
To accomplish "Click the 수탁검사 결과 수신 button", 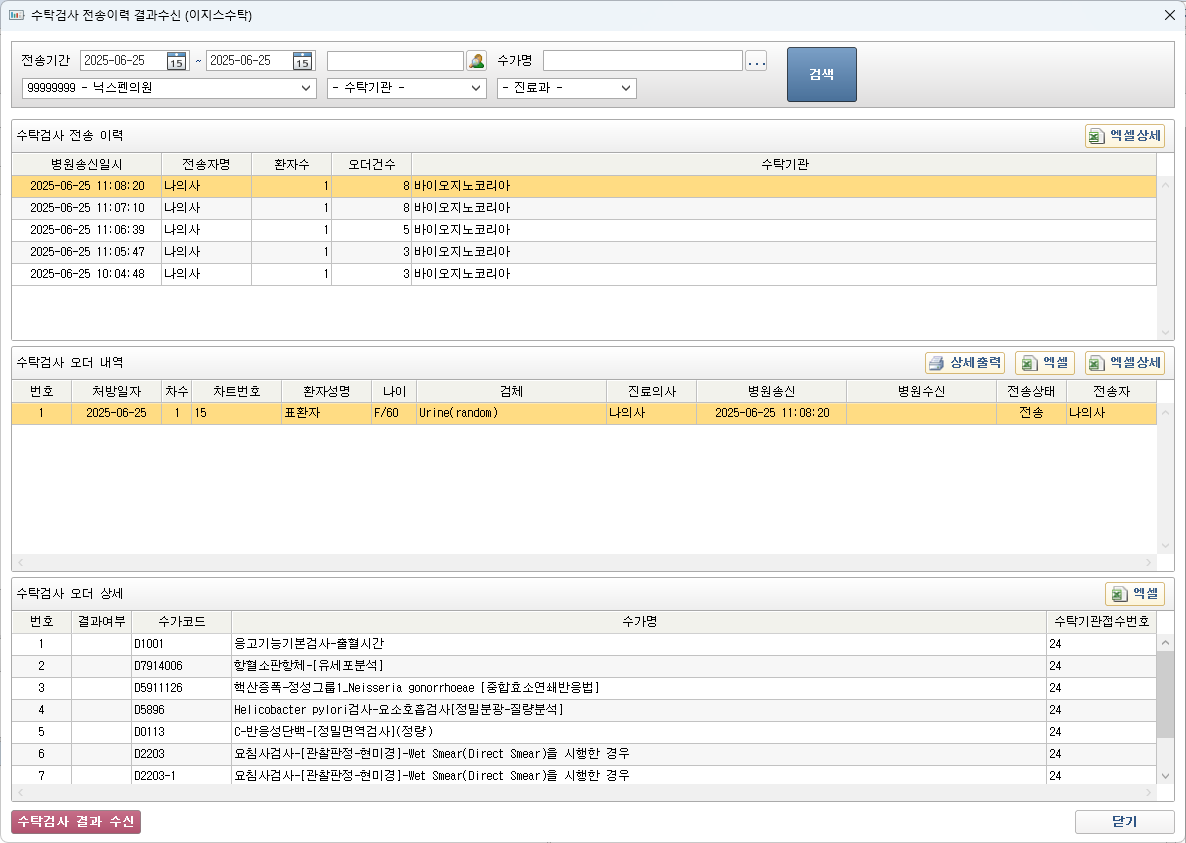I will [x=76, y=822].
